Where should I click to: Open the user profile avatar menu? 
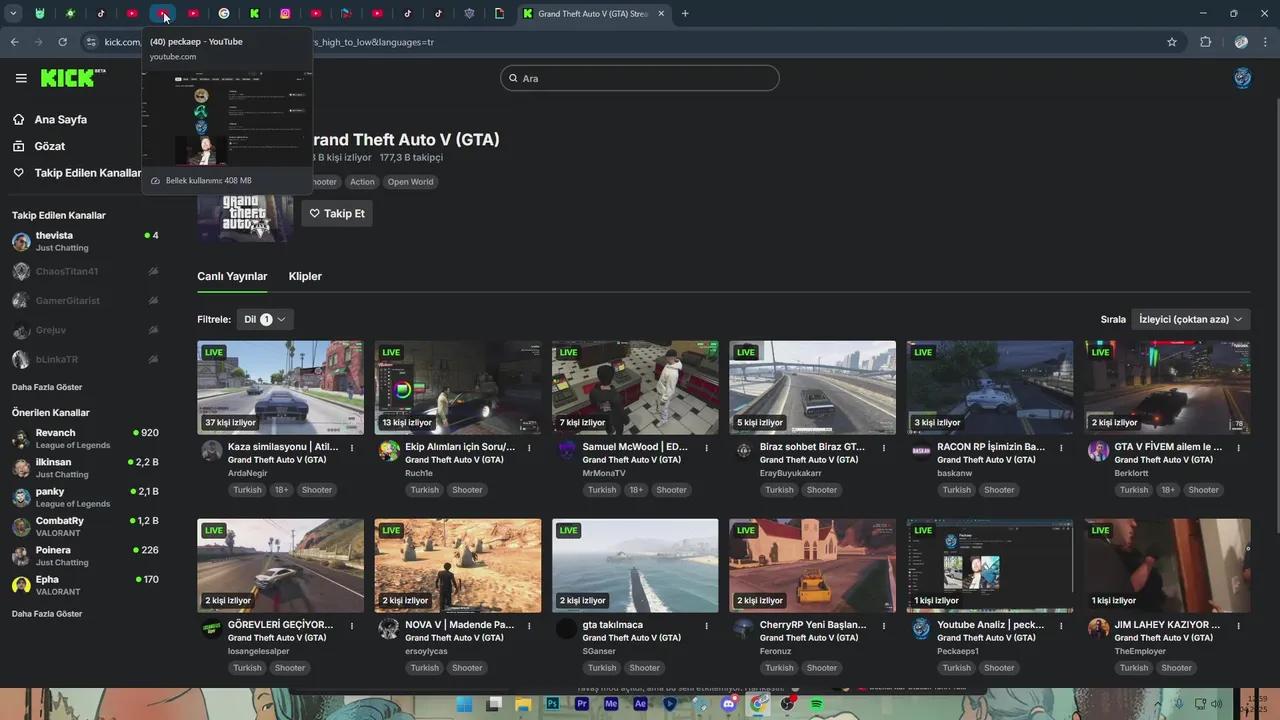(x=1242, y=78)
